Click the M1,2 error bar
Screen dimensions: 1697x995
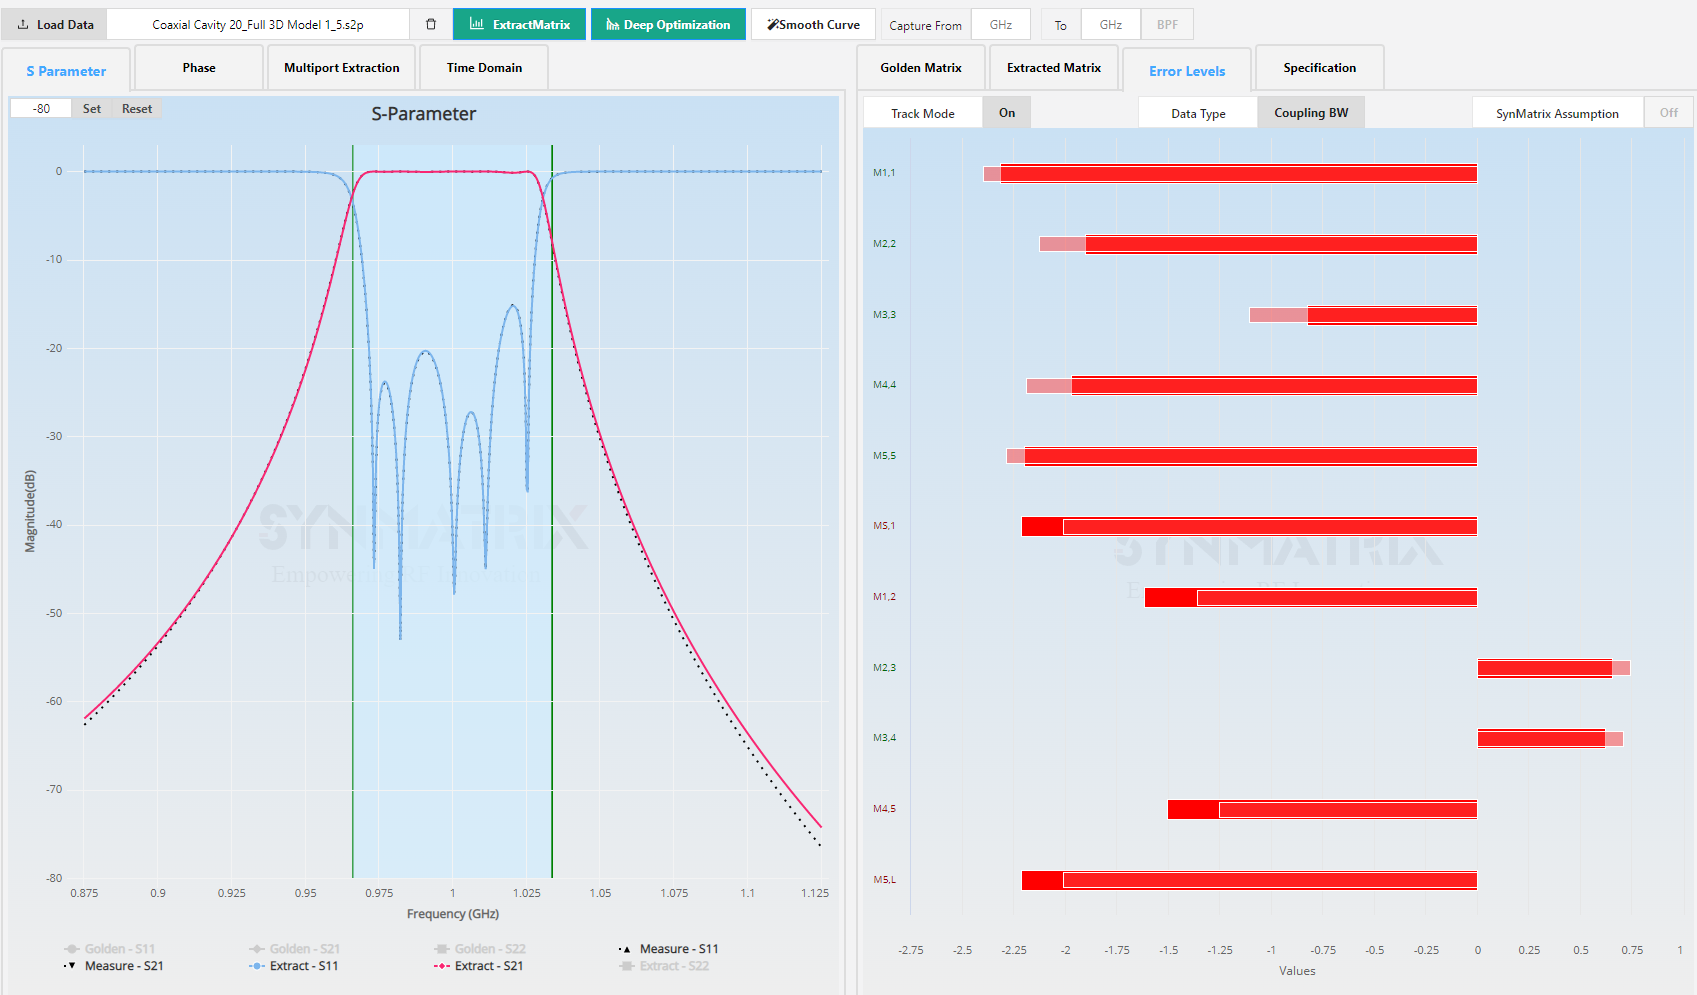1311,597
